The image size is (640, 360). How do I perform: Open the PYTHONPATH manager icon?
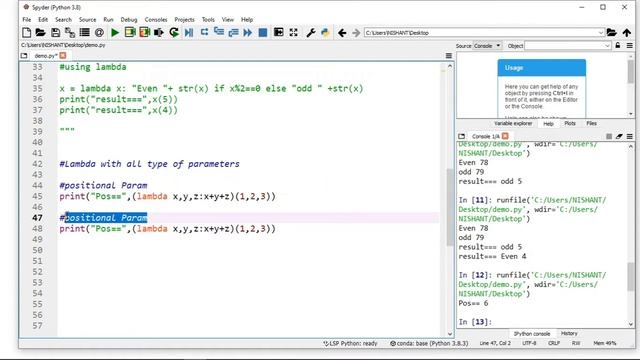pos(325,33)
